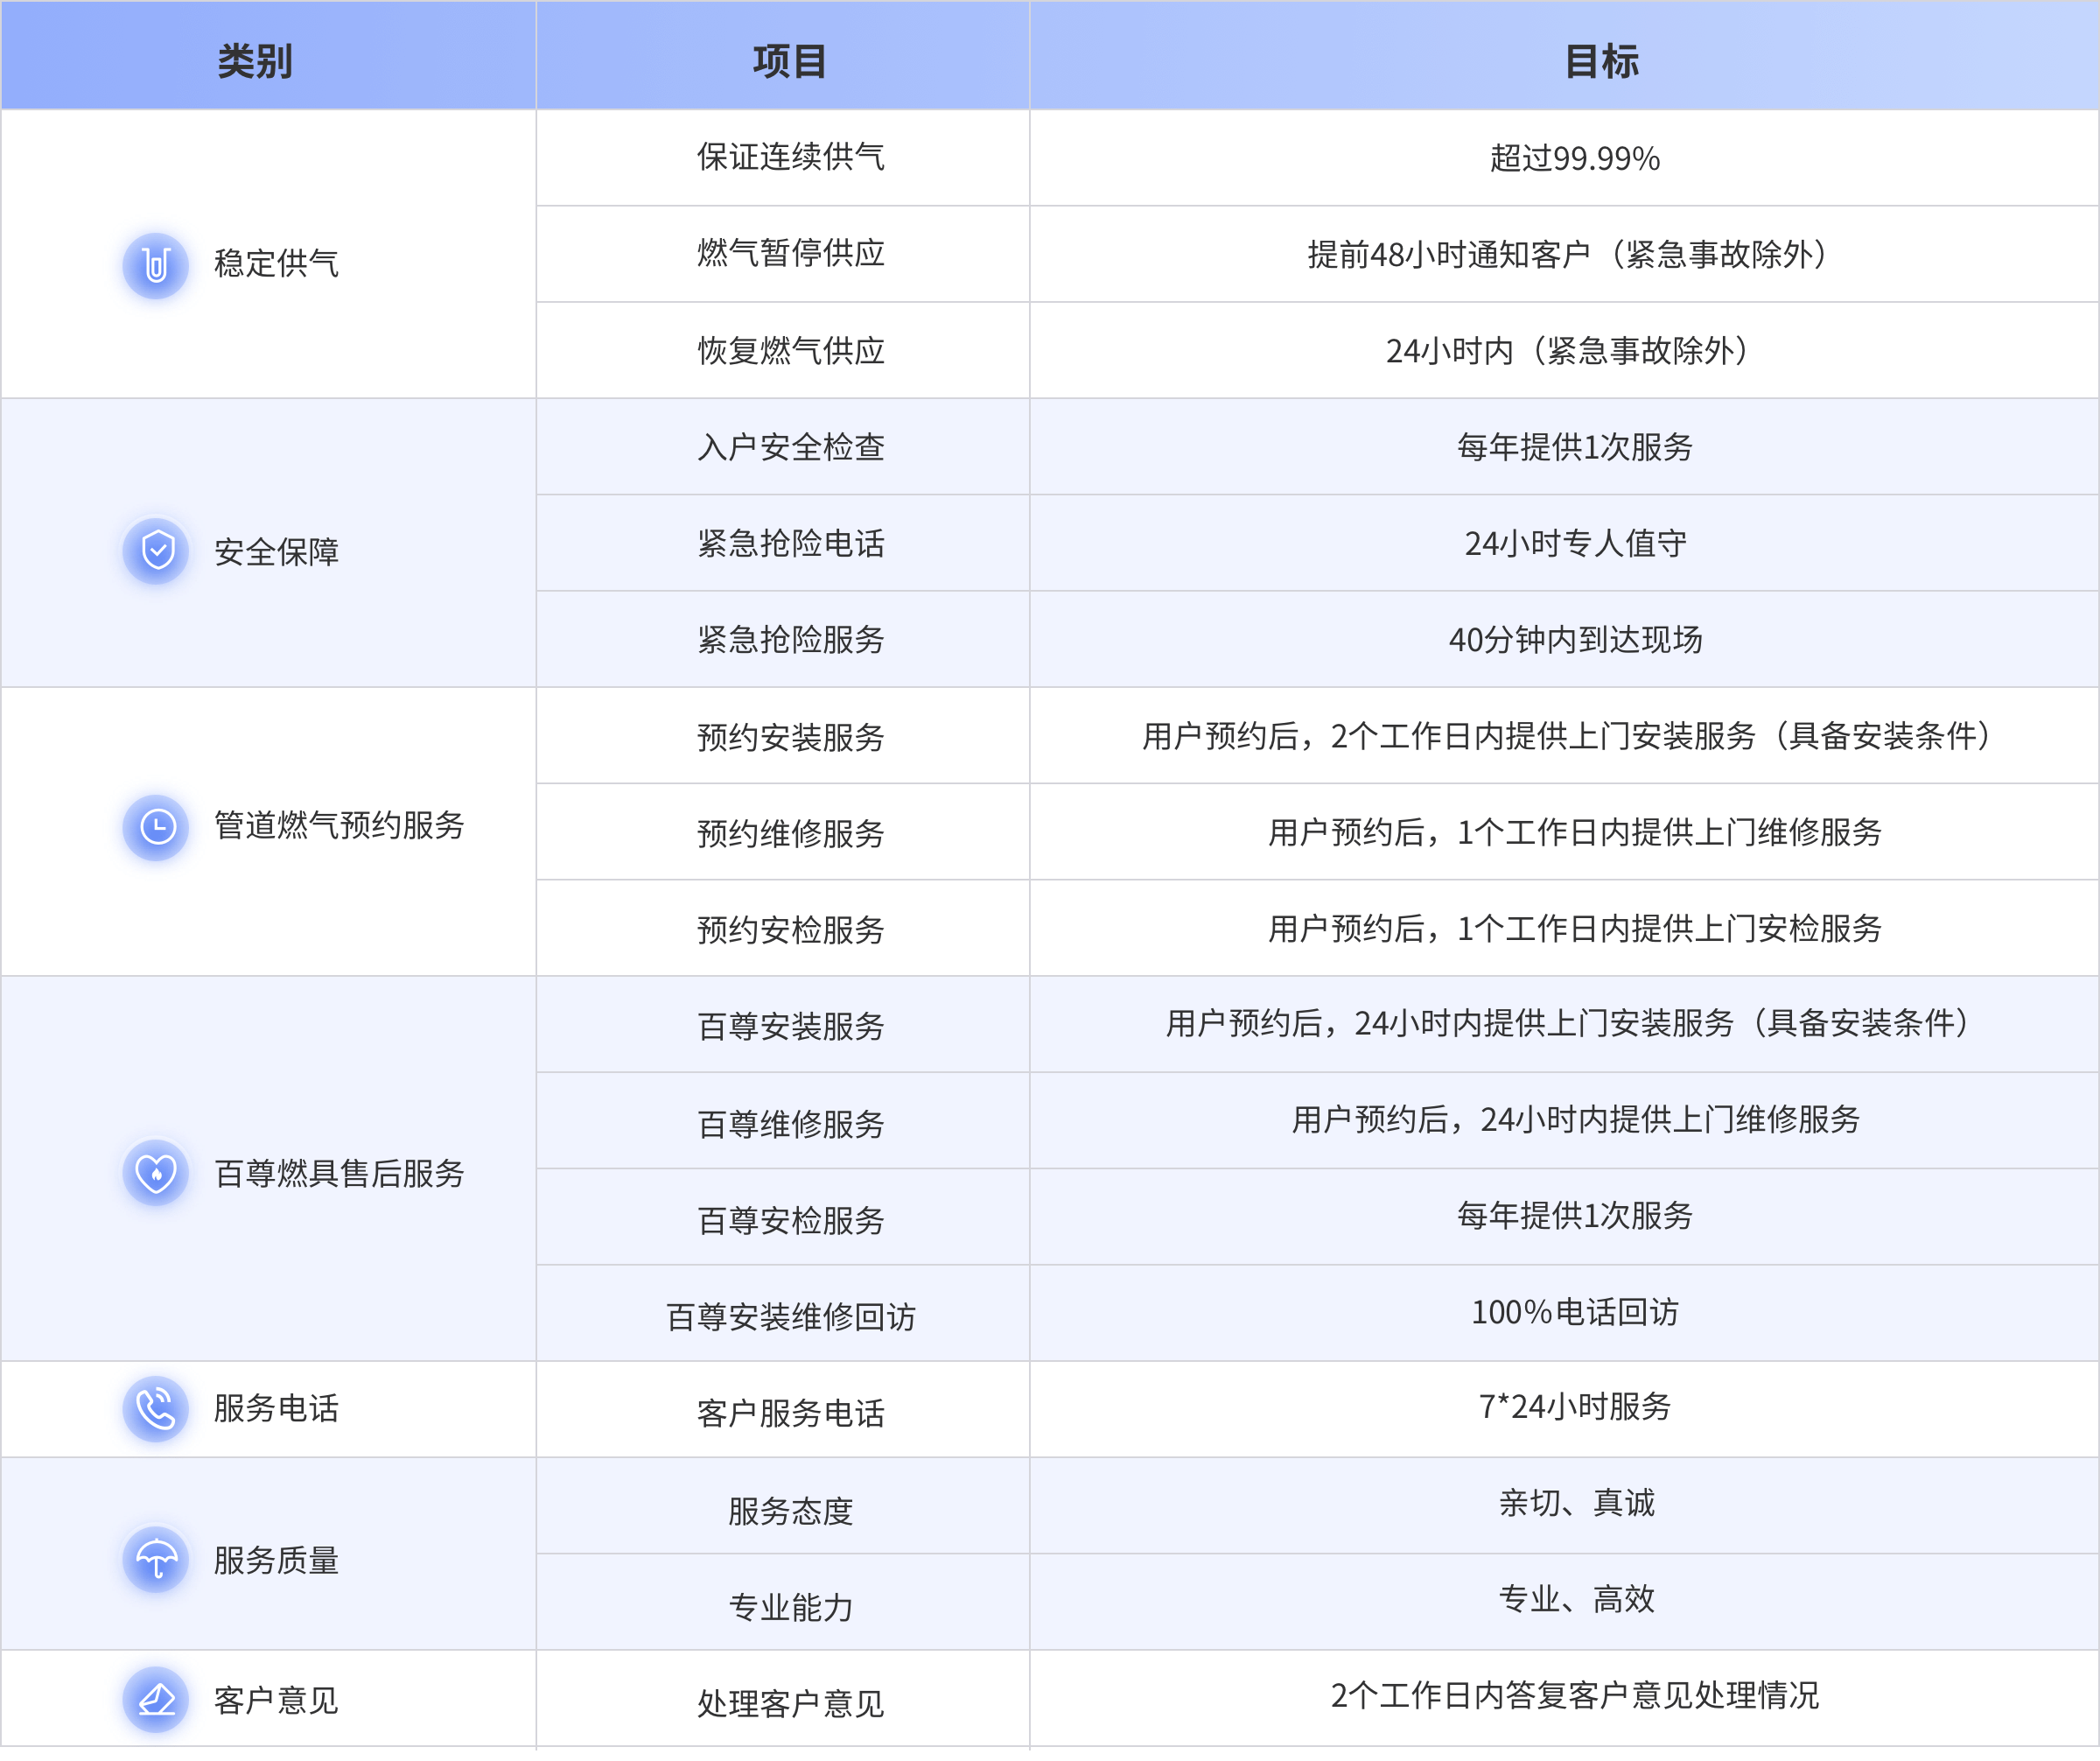The image size is (2100, 1761).
Task: Click the 服务电话 category label
Action: coord(276,1409)
